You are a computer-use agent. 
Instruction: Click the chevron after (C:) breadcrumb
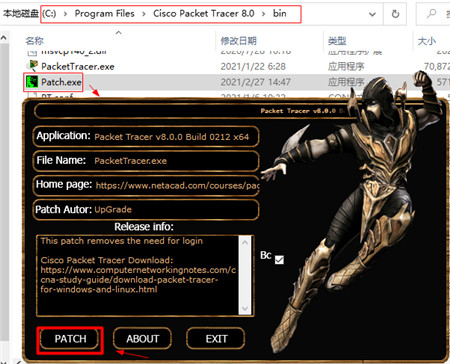[x=65, y=14]
